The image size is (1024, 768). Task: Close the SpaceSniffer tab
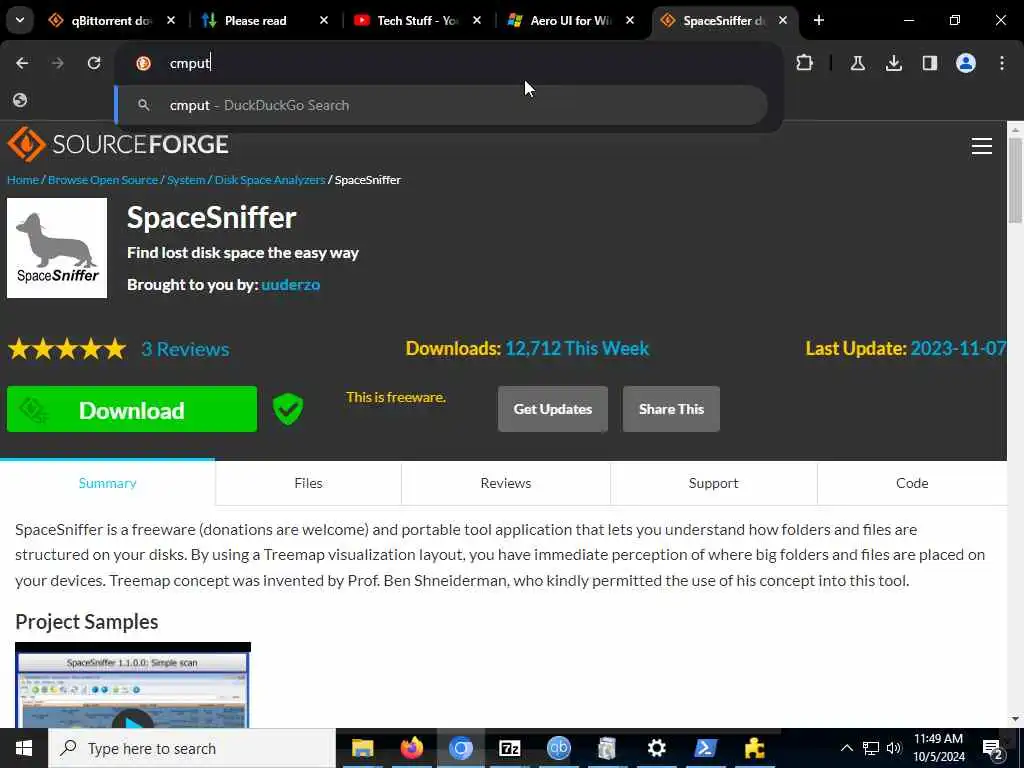click(x=782, y=20)
